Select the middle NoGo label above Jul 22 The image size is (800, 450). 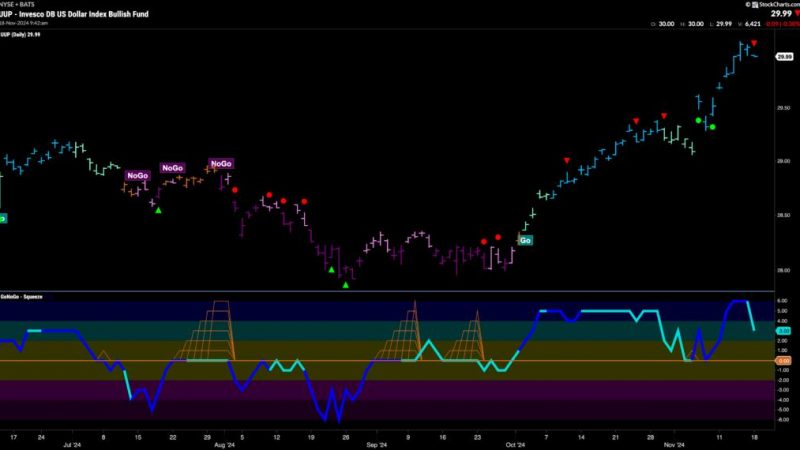click(172, 168)
